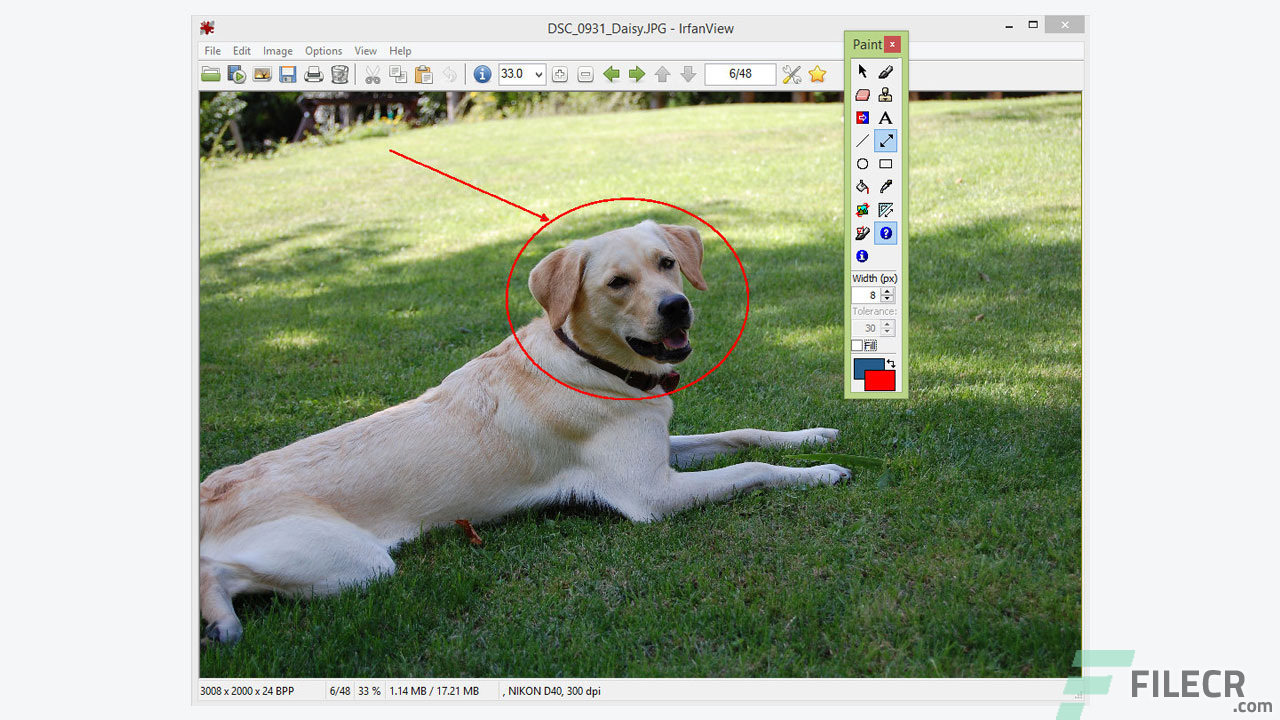
Task: Select the Paintbrush tool in the Paint panel
Action: (x=885, y=72)
